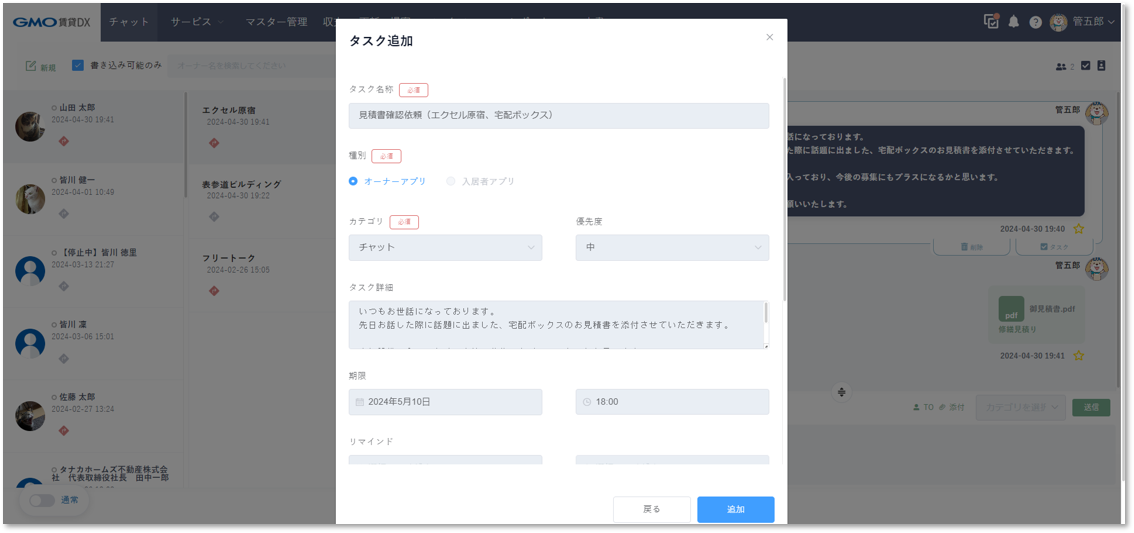Open the contact card icon in chat header
This screenshot has width=1134, height=533.
pyautogui.click(x=1101, y=66)
